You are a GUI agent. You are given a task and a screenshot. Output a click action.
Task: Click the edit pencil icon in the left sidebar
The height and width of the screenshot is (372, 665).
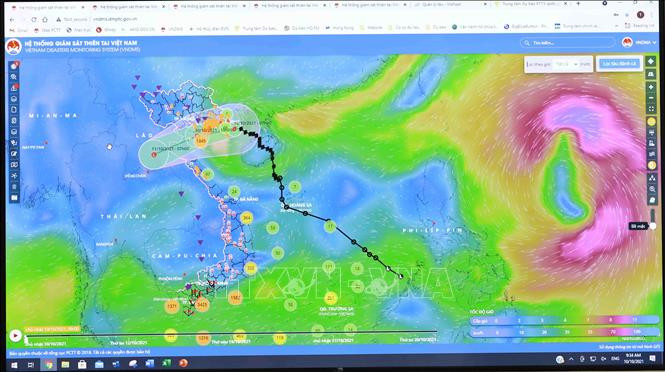[14, 154]
